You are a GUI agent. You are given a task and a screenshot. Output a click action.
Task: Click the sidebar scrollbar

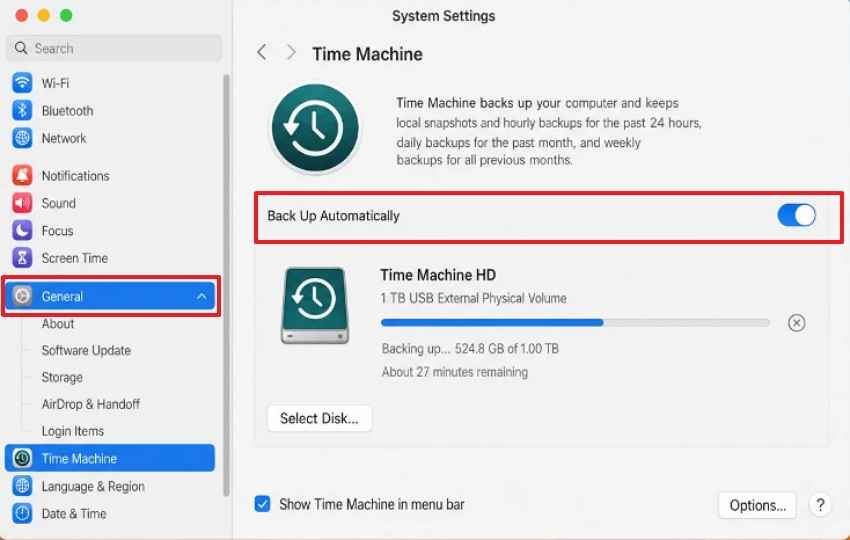coord(226,285)
